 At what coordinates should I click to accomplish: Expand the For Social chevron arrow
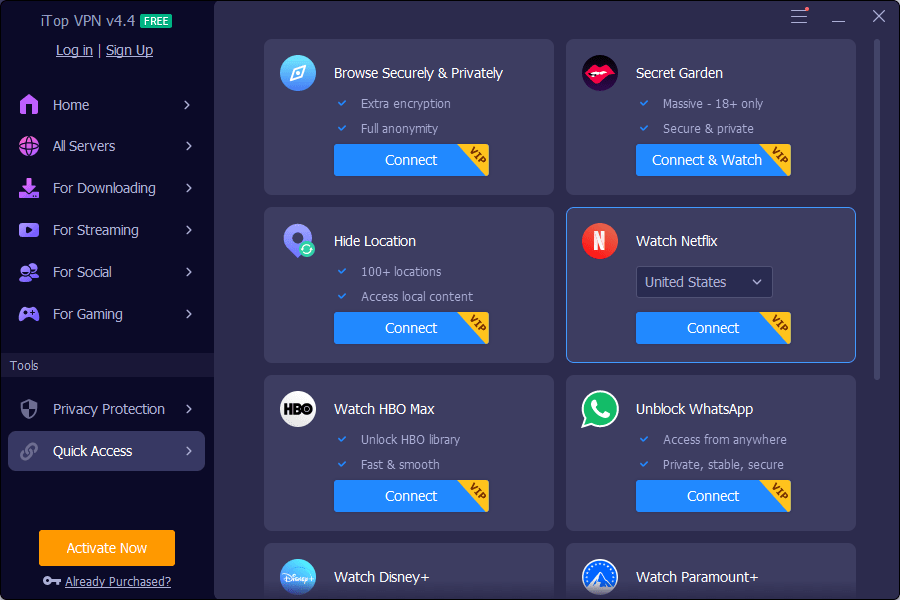coord(189,272)
